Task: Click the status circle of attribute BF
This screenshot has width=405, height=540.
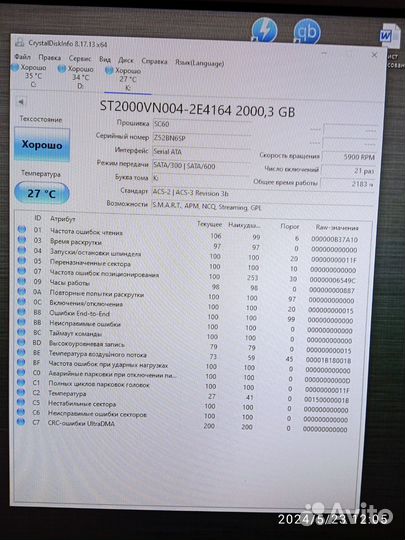Action: pyautogui.click(x=21, y=362)
